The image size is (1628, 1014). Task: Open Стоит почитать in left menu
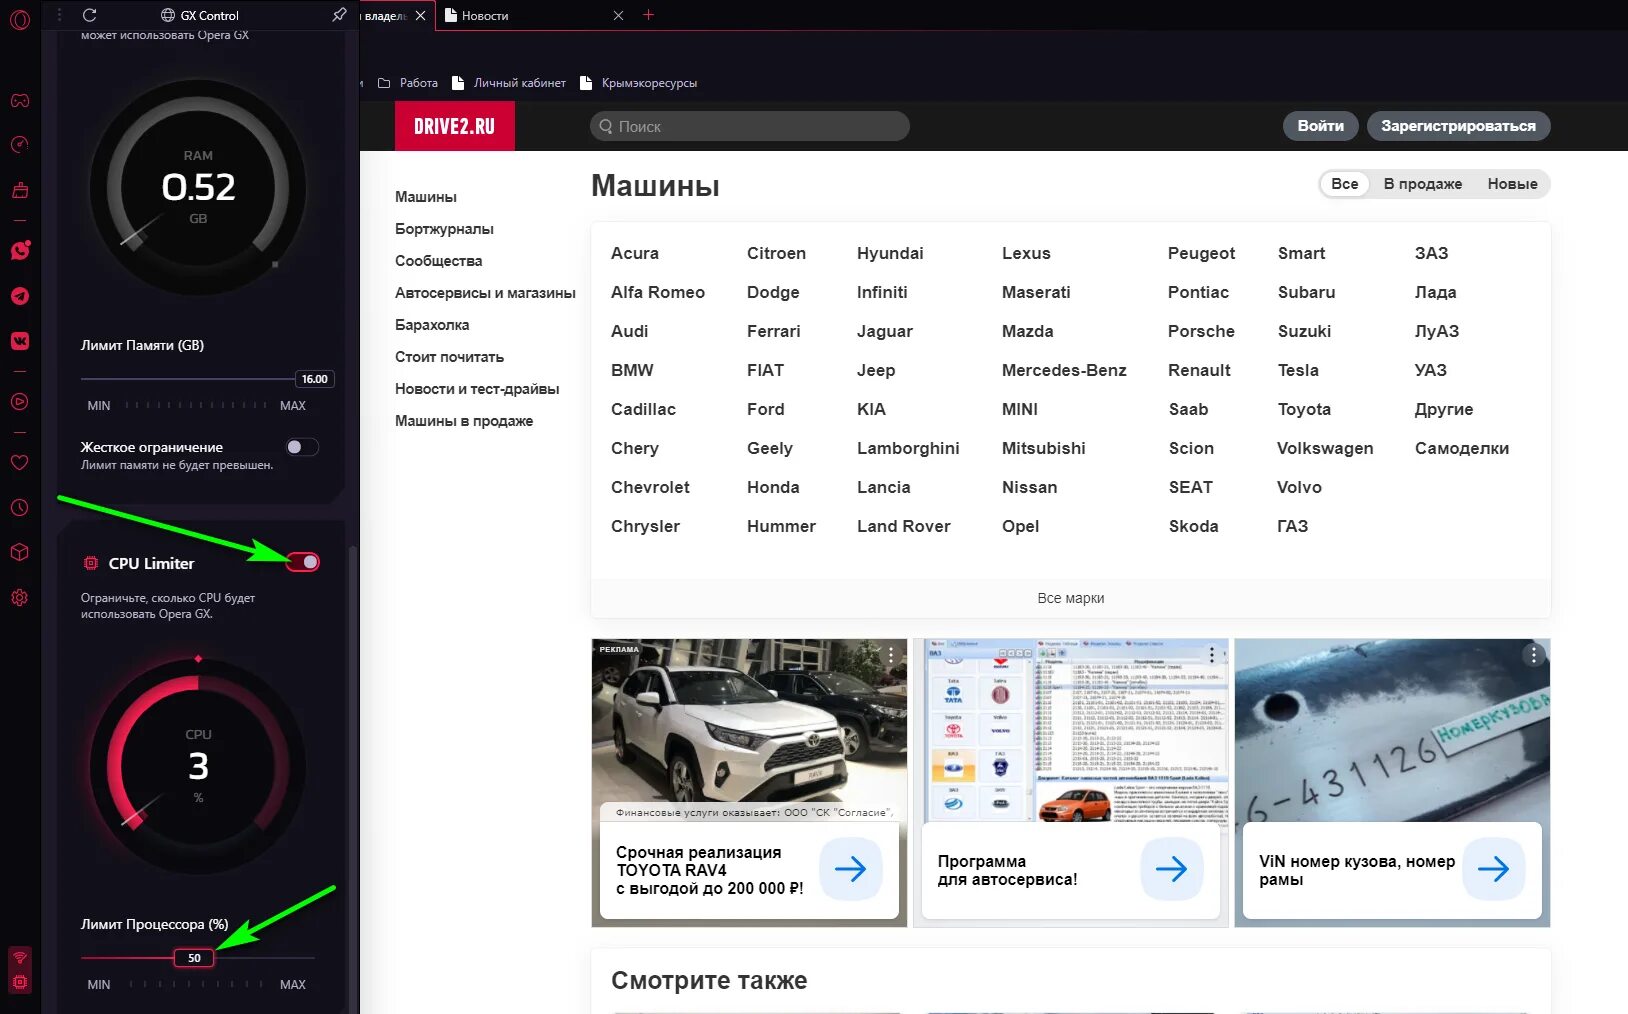click(449, 357)
